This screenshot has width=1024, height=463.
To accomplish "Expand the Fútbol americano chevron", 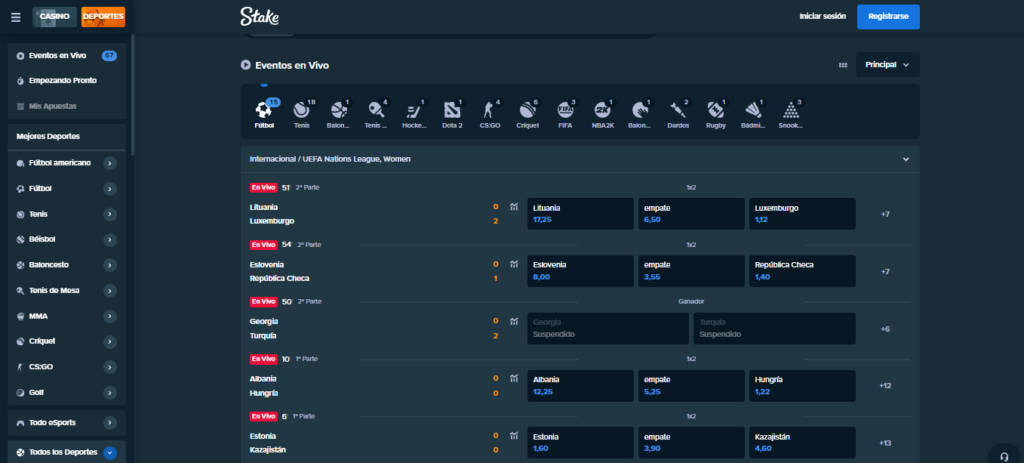I will [110, 163].
